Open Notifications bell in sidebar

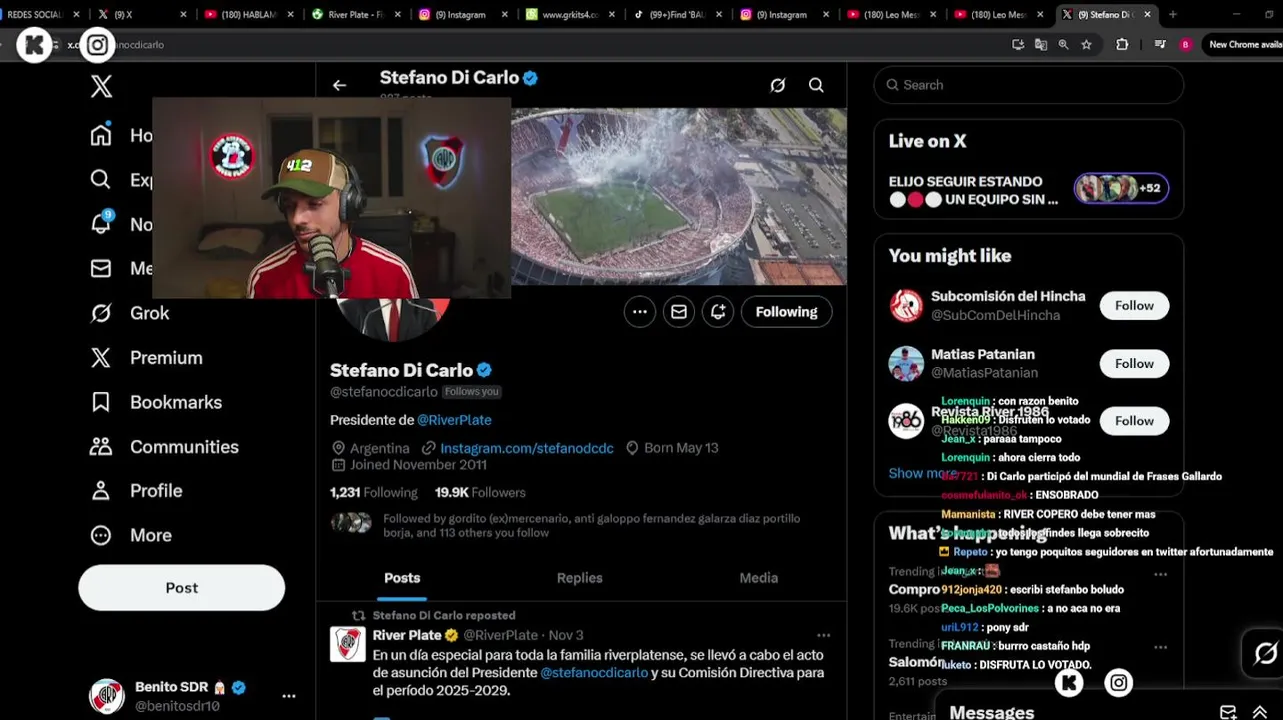101,223
